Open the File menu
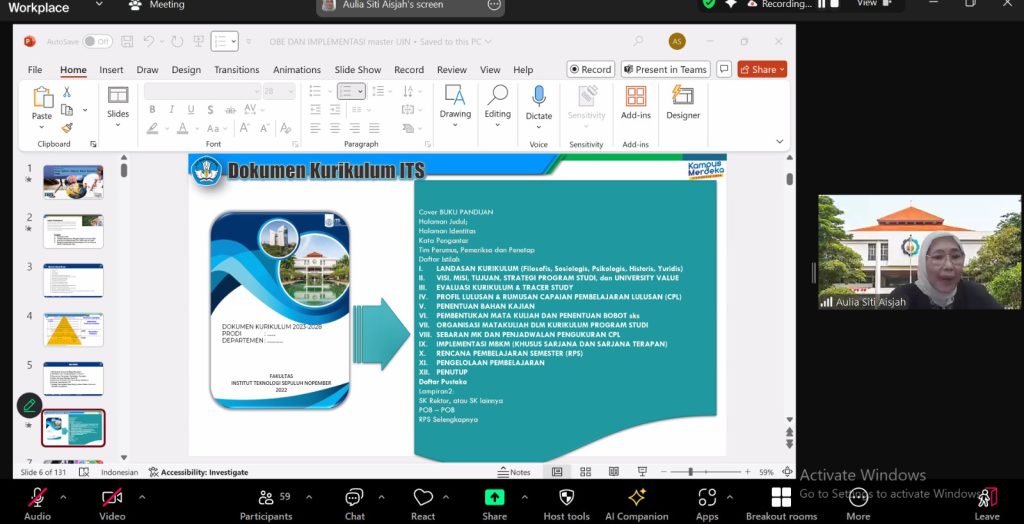 point(35,70)
